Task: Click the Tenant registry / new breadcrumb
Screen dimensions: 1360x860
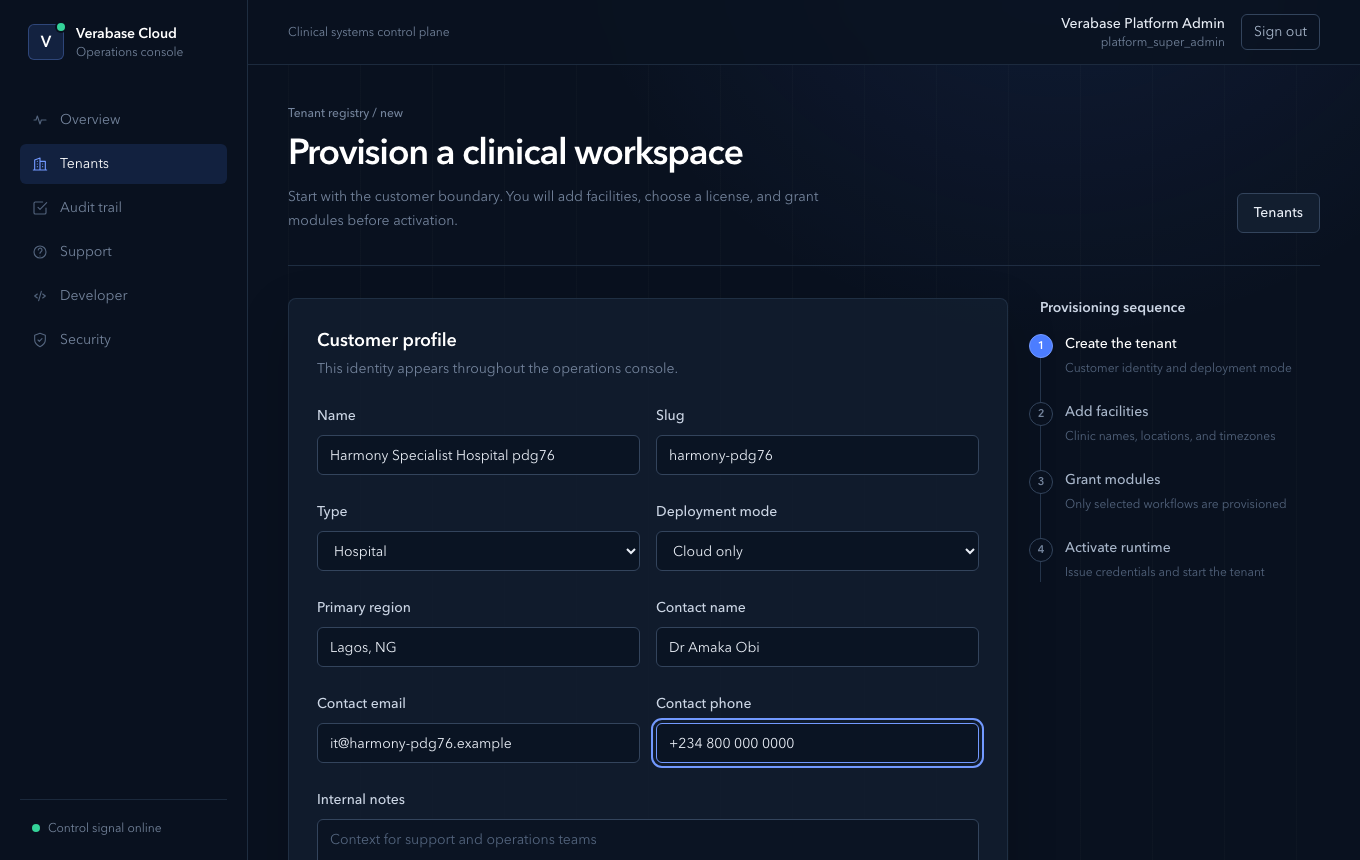Action: (x=345, y=113)
